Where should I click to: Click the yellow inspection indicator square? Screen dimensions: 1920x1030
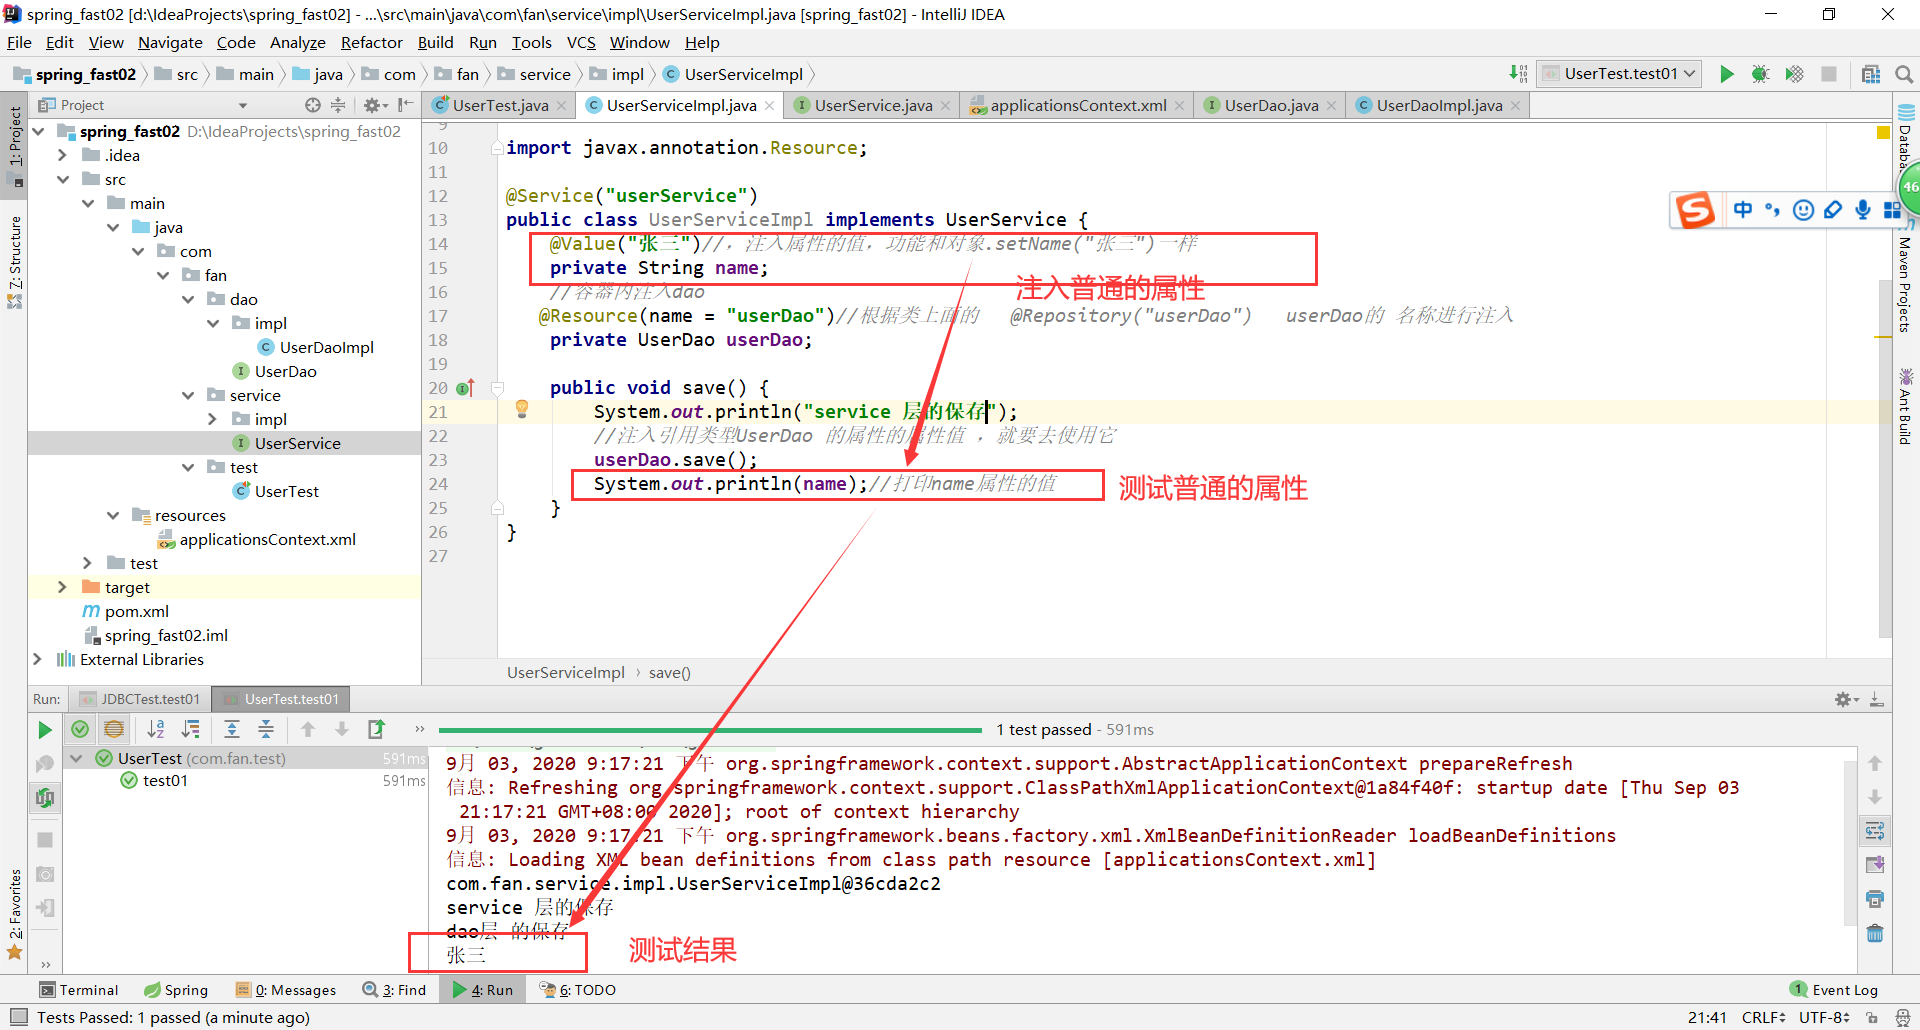[1884, 132]
